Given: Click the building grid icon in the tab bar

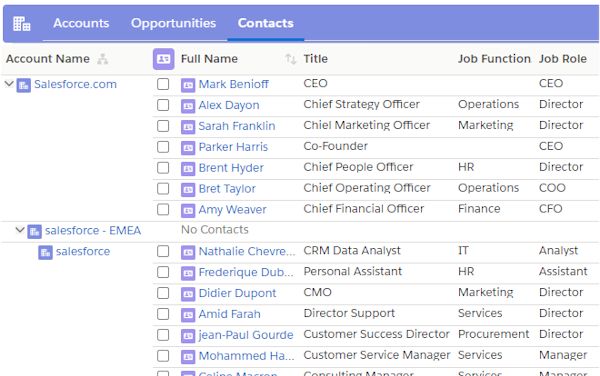Looking at the screenshot, I should tap(21, 23).
